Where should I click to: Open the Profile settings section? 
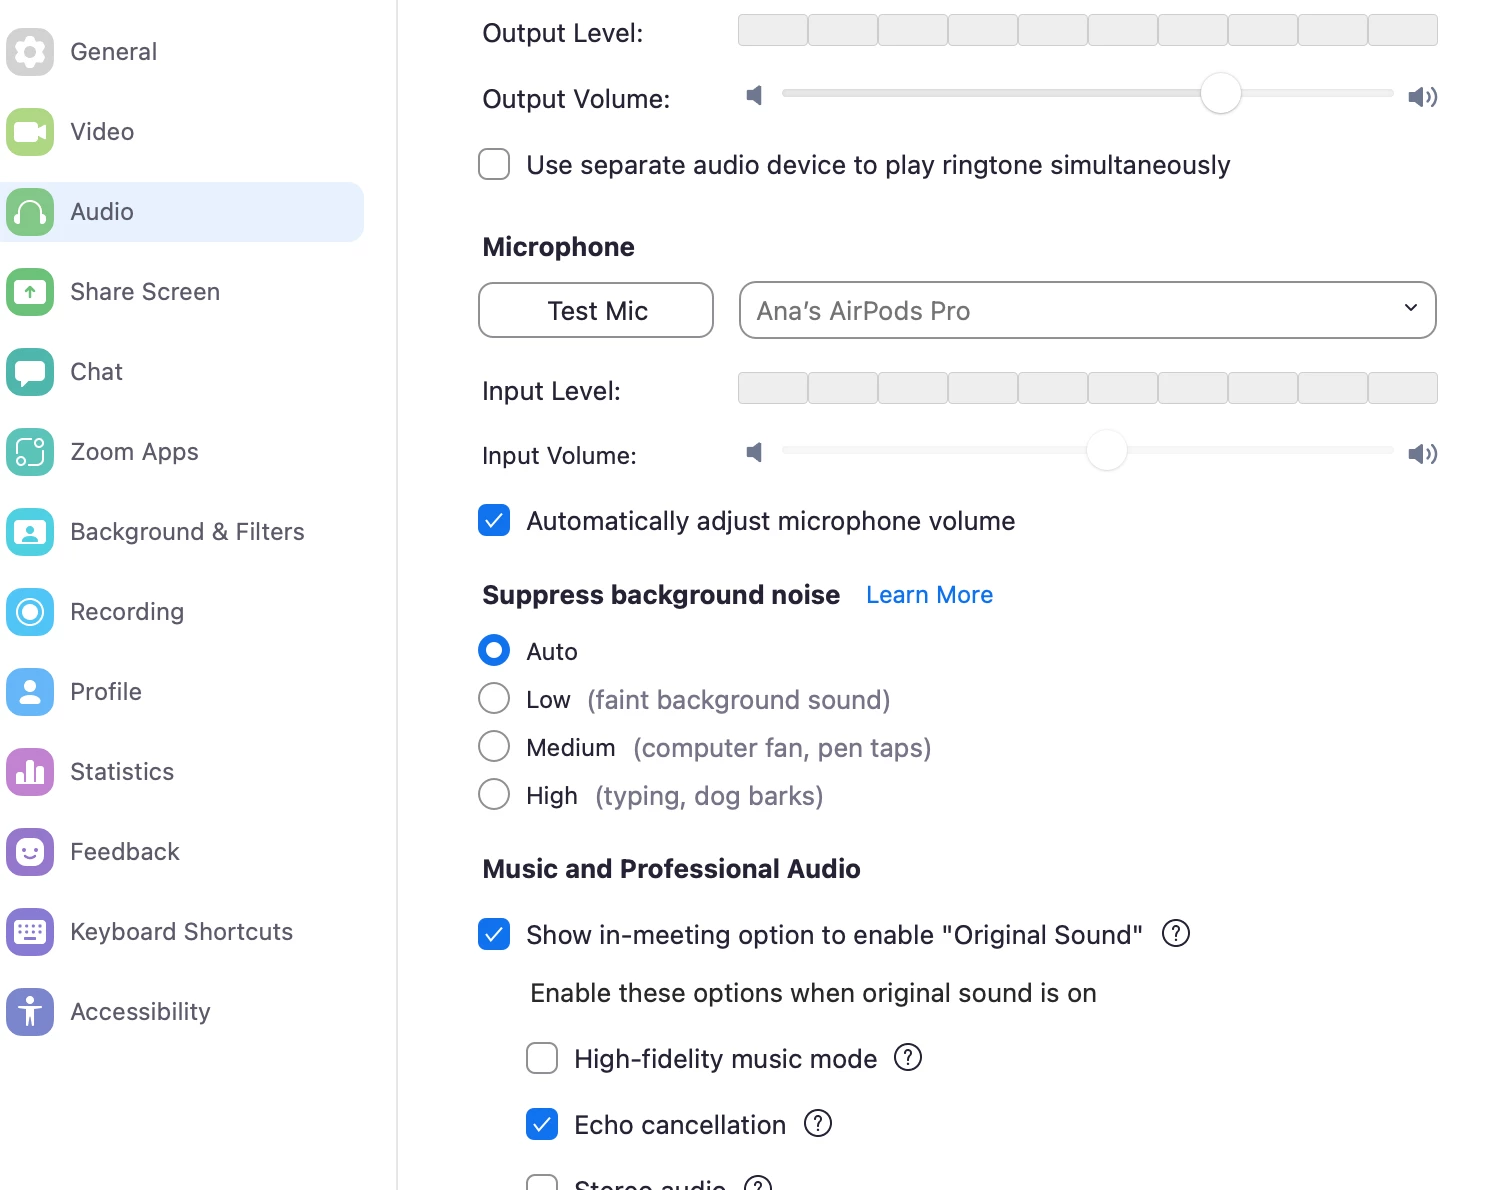[106, 692]
